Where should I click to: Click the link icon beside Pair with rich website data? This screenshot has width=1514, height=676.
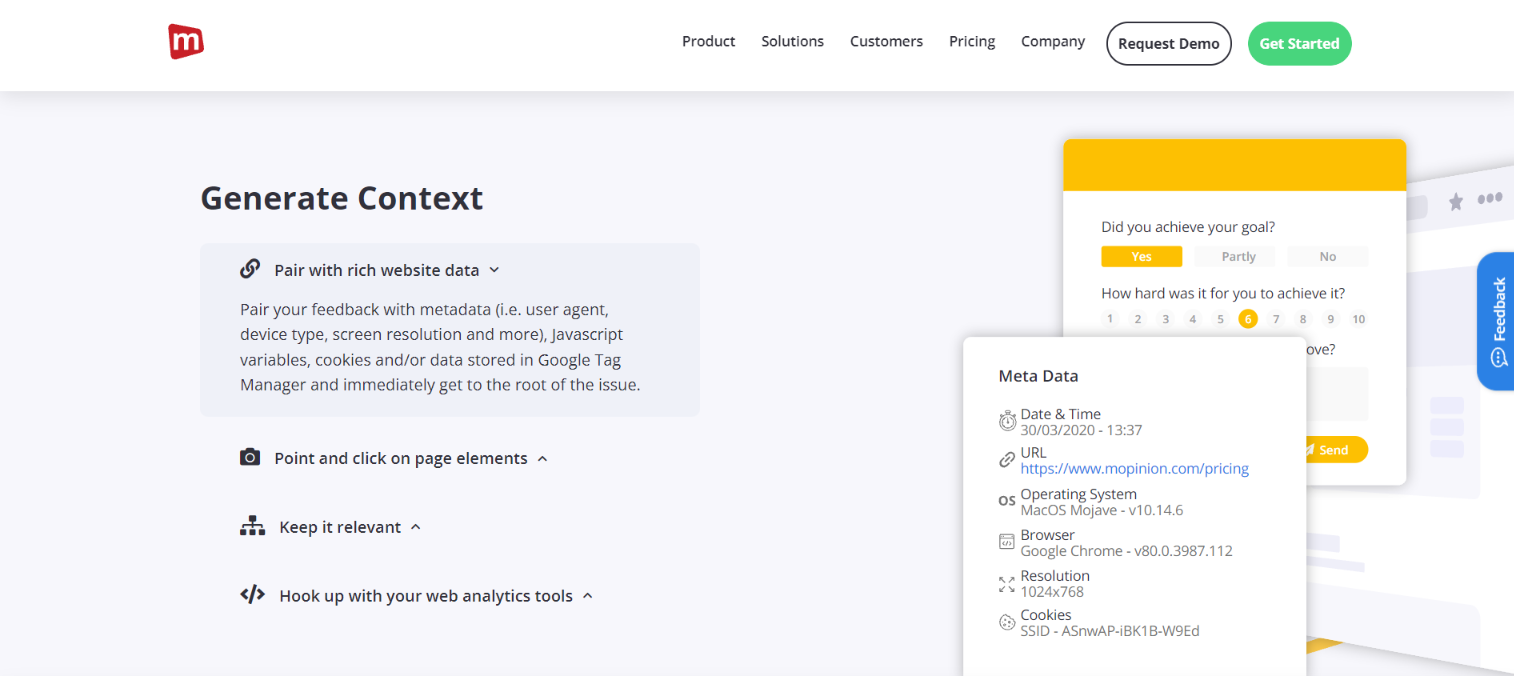pos(250,270)
